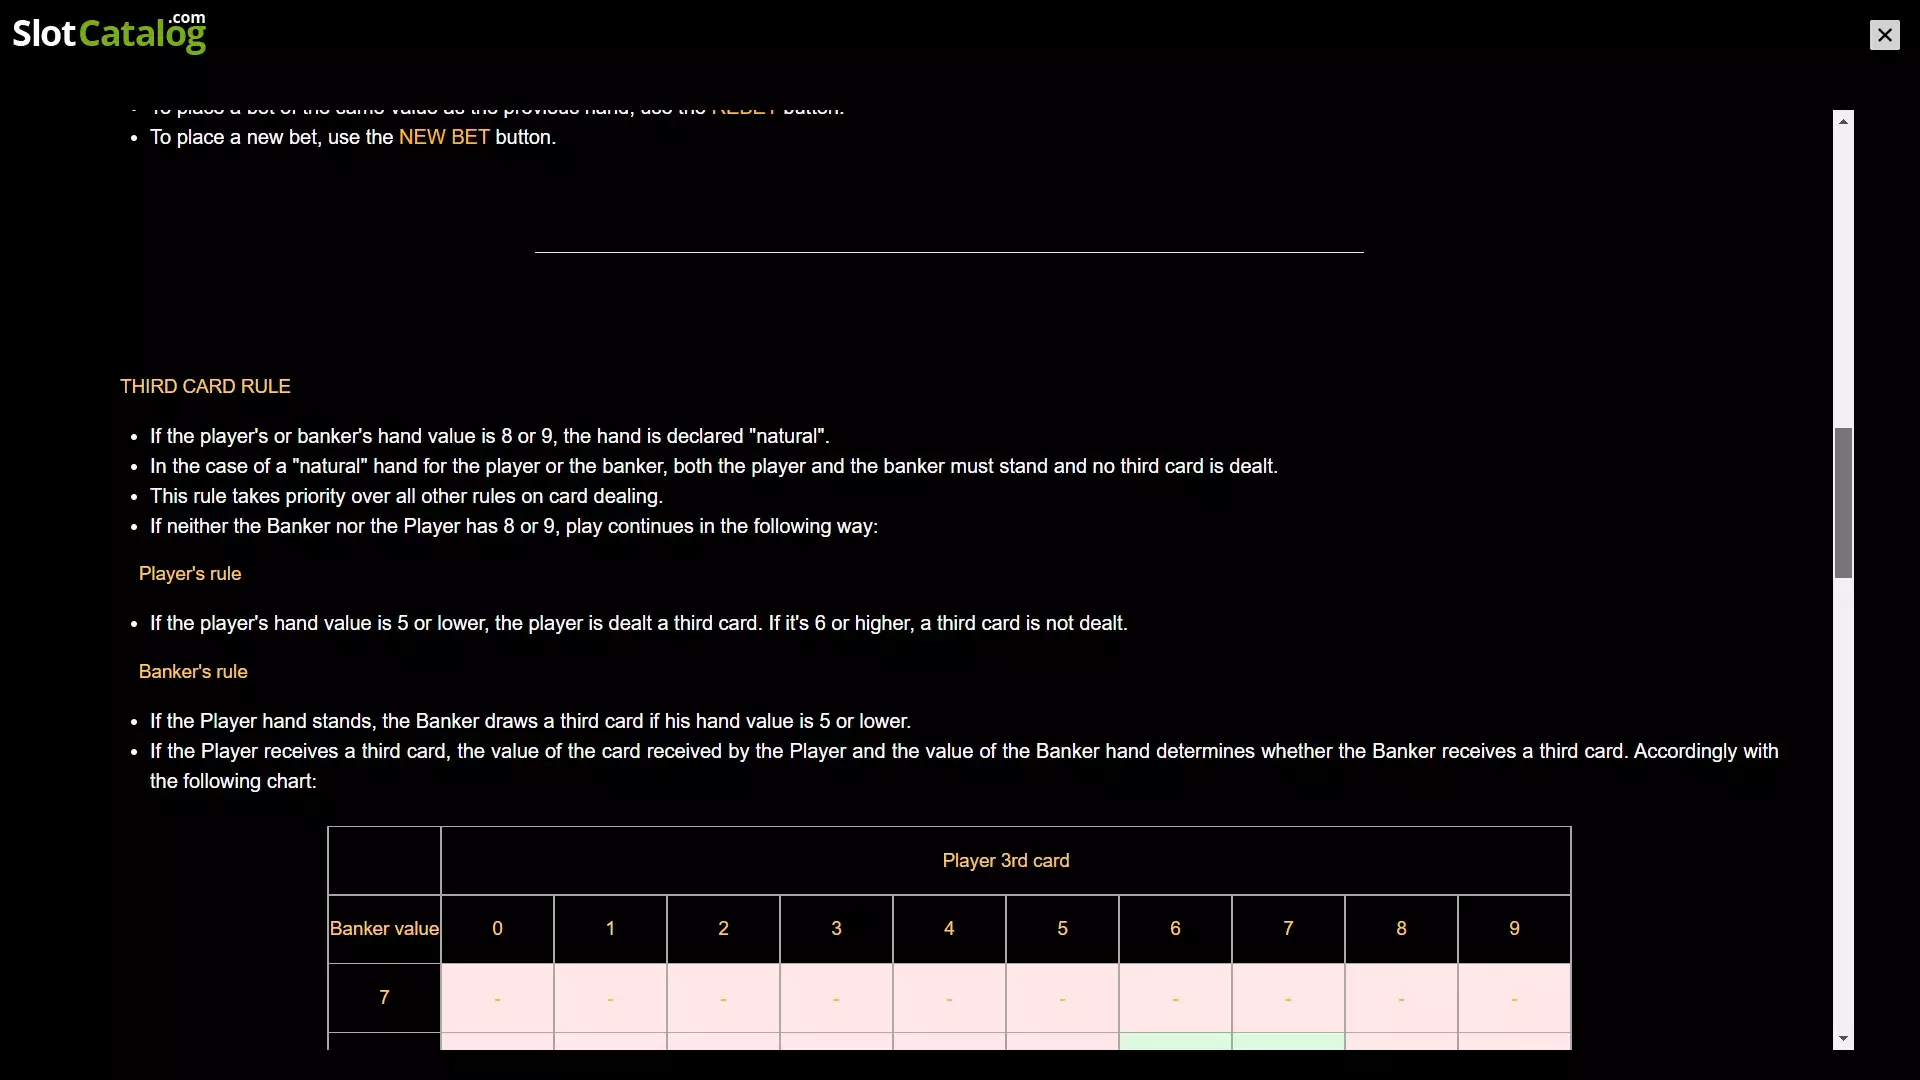Click the bullet about "natural" hand declaration

coord(490,437)
